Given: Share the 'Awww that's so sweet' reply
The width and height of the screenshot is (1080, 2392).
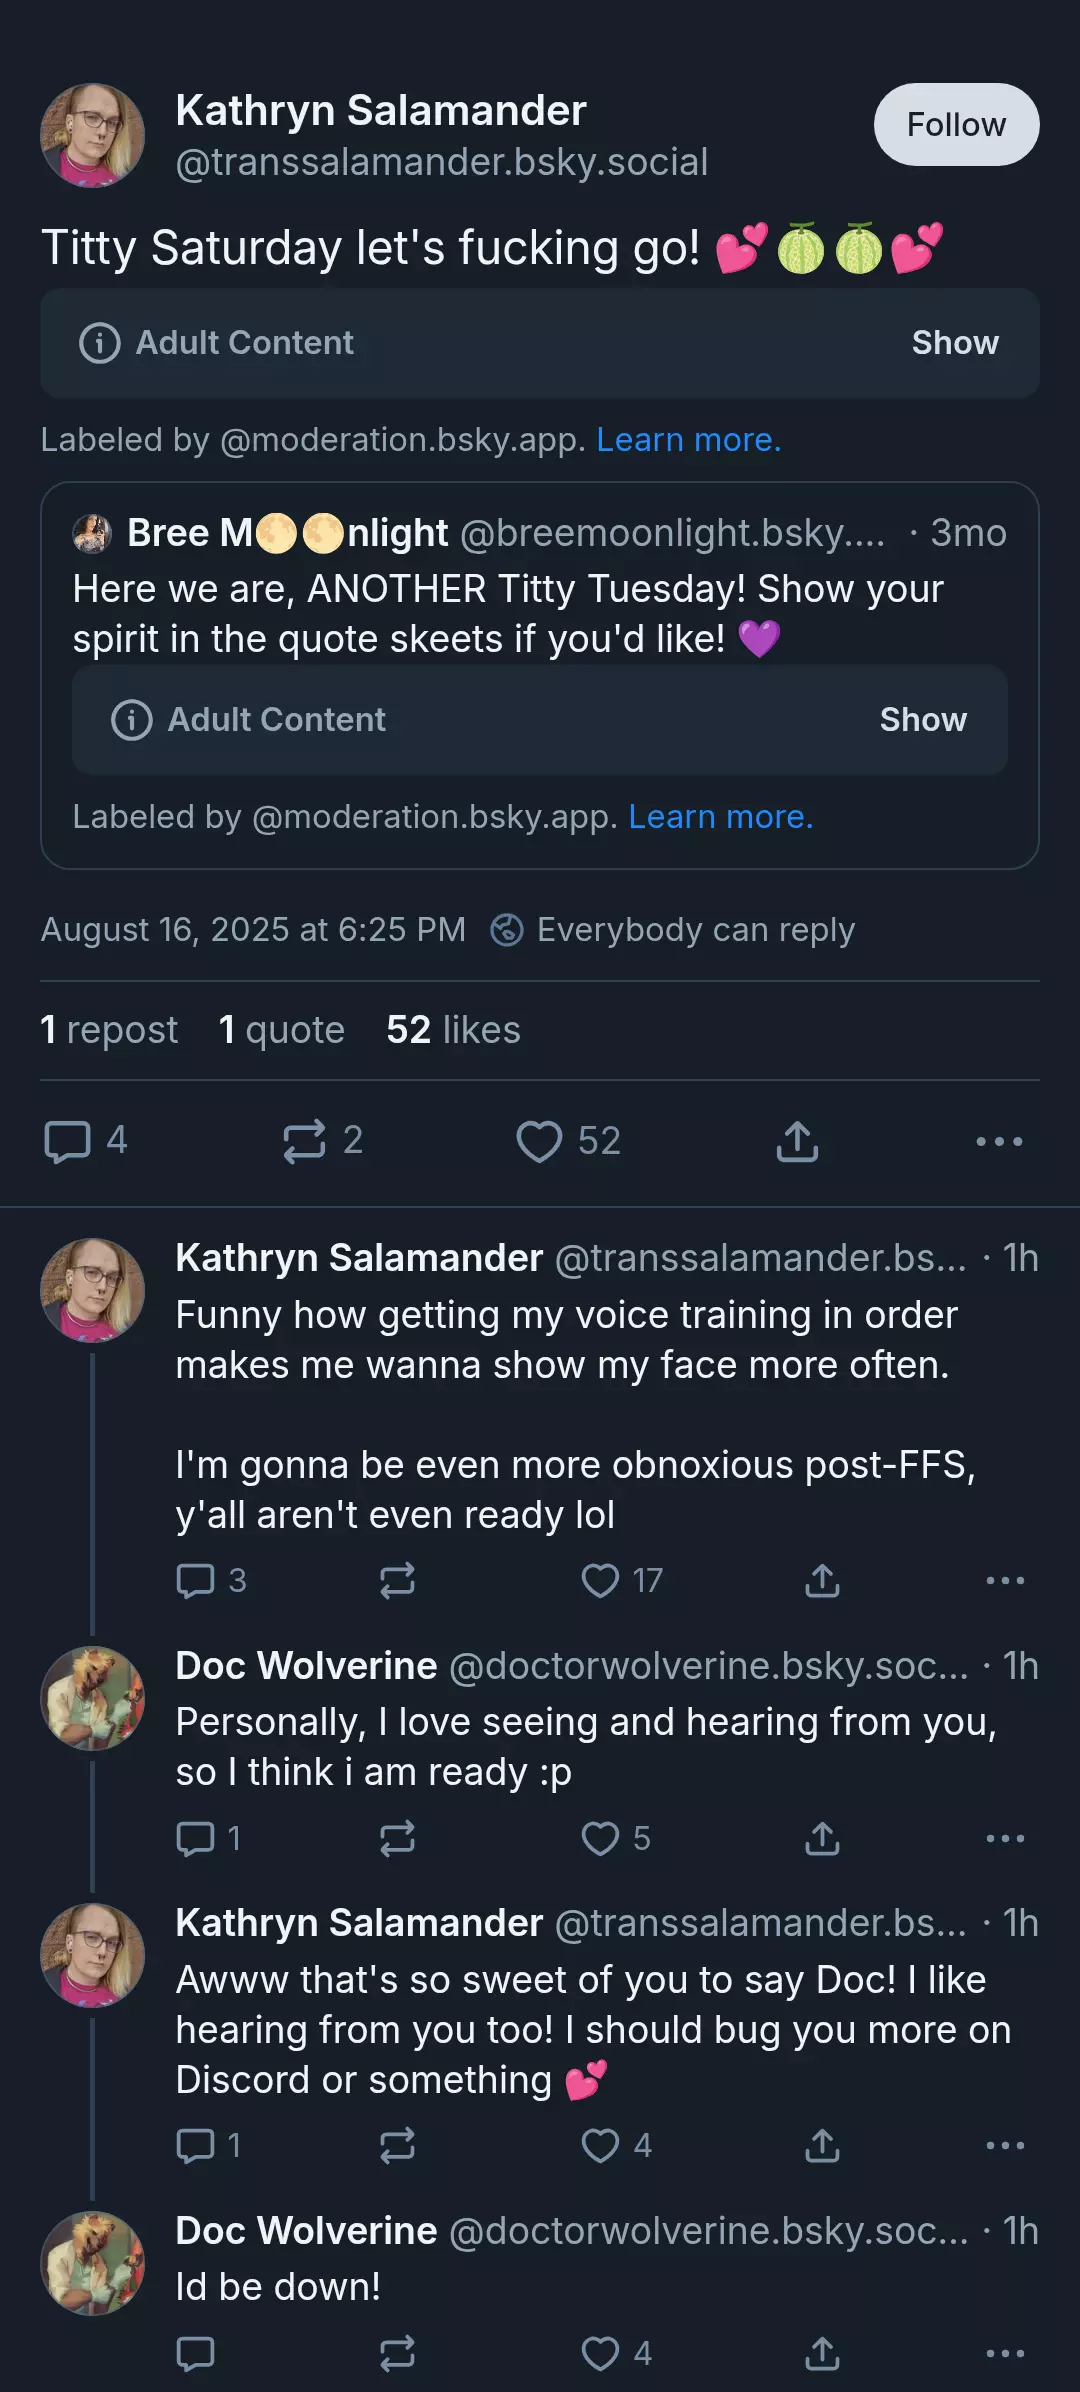Looking at the screenshot, I should 822,2145.
